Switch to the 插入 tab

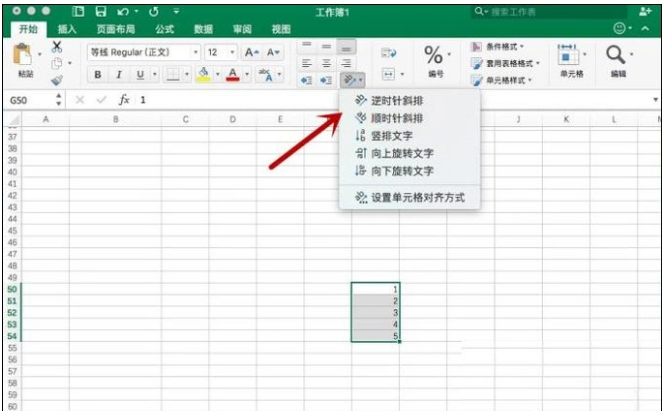tap(67, 29)
